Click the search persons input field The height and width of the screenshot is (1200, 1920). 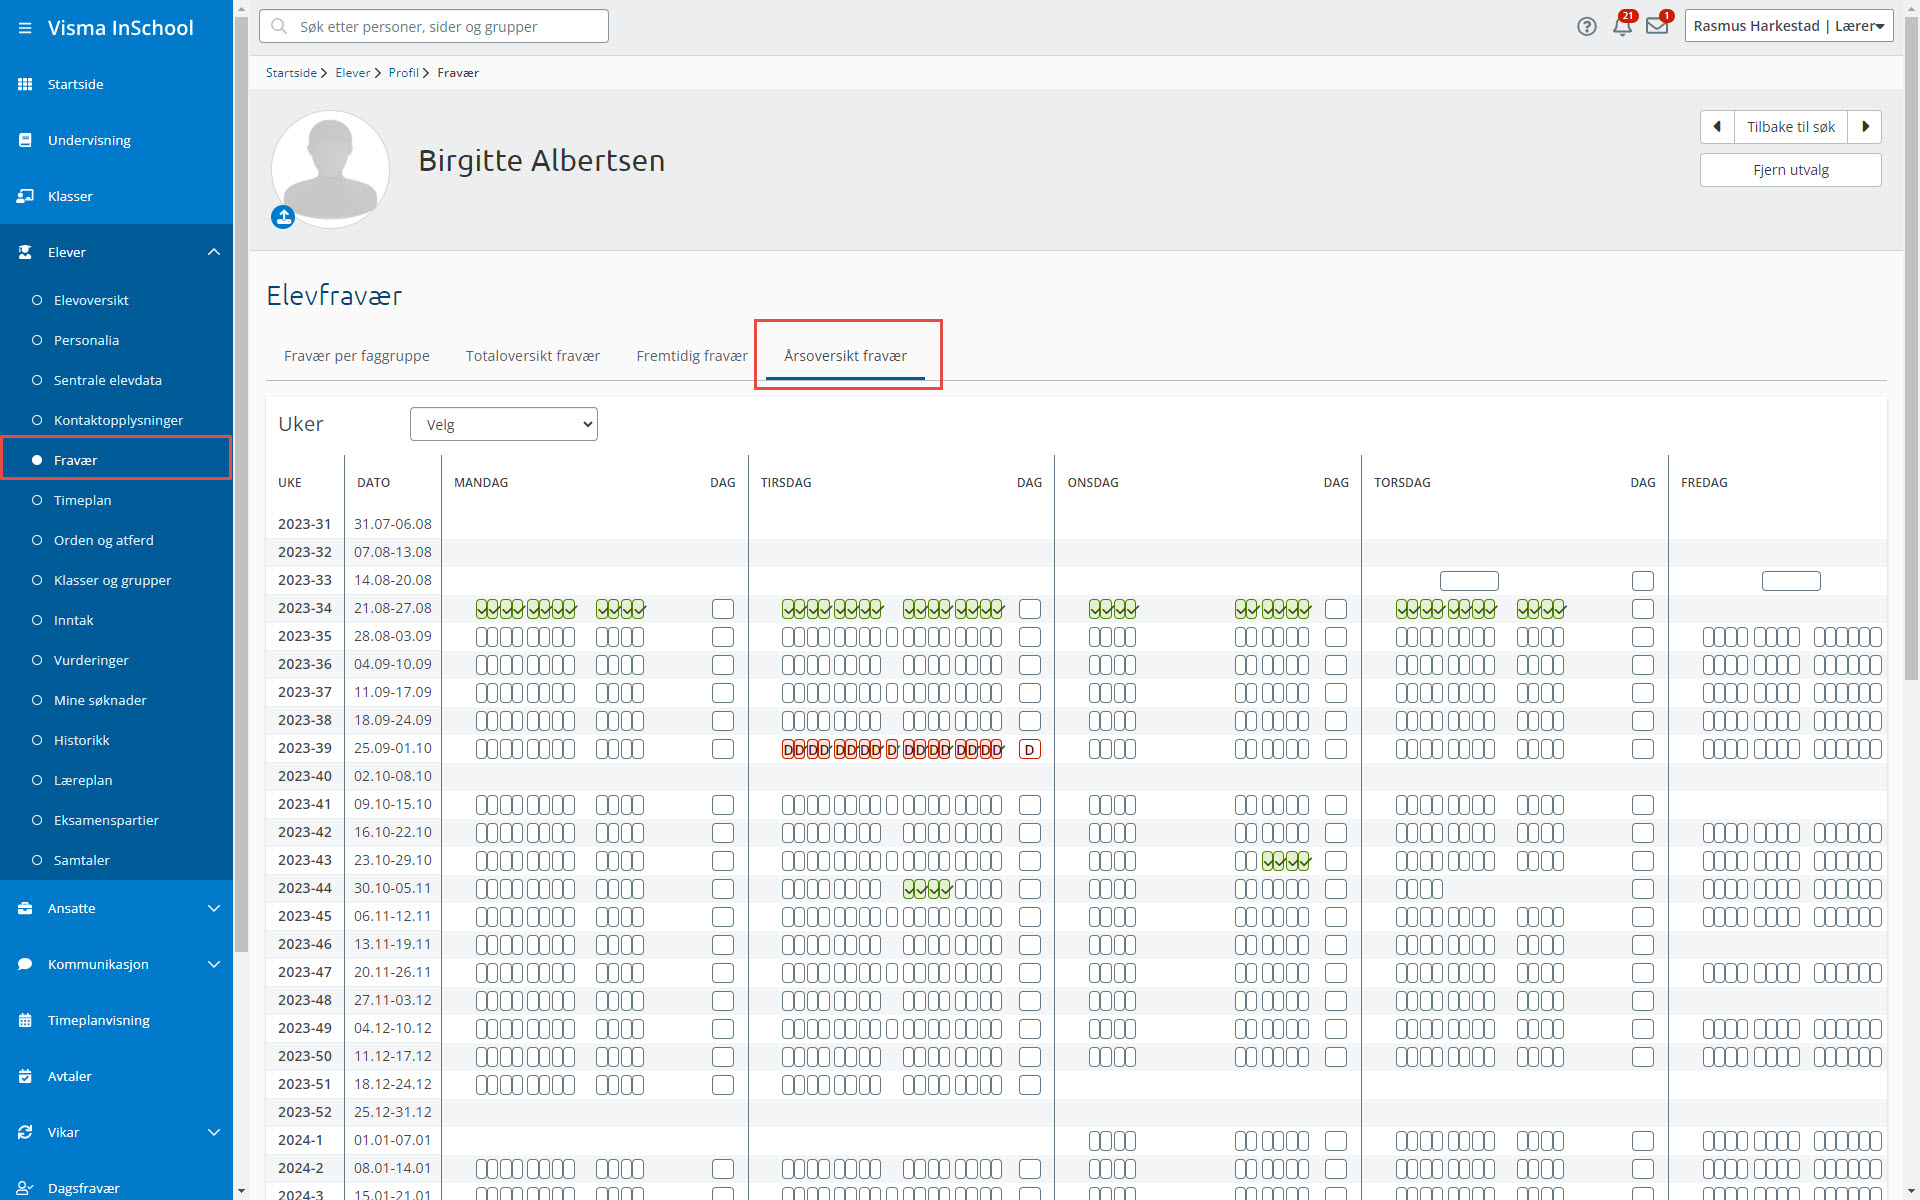pos(434,26)
